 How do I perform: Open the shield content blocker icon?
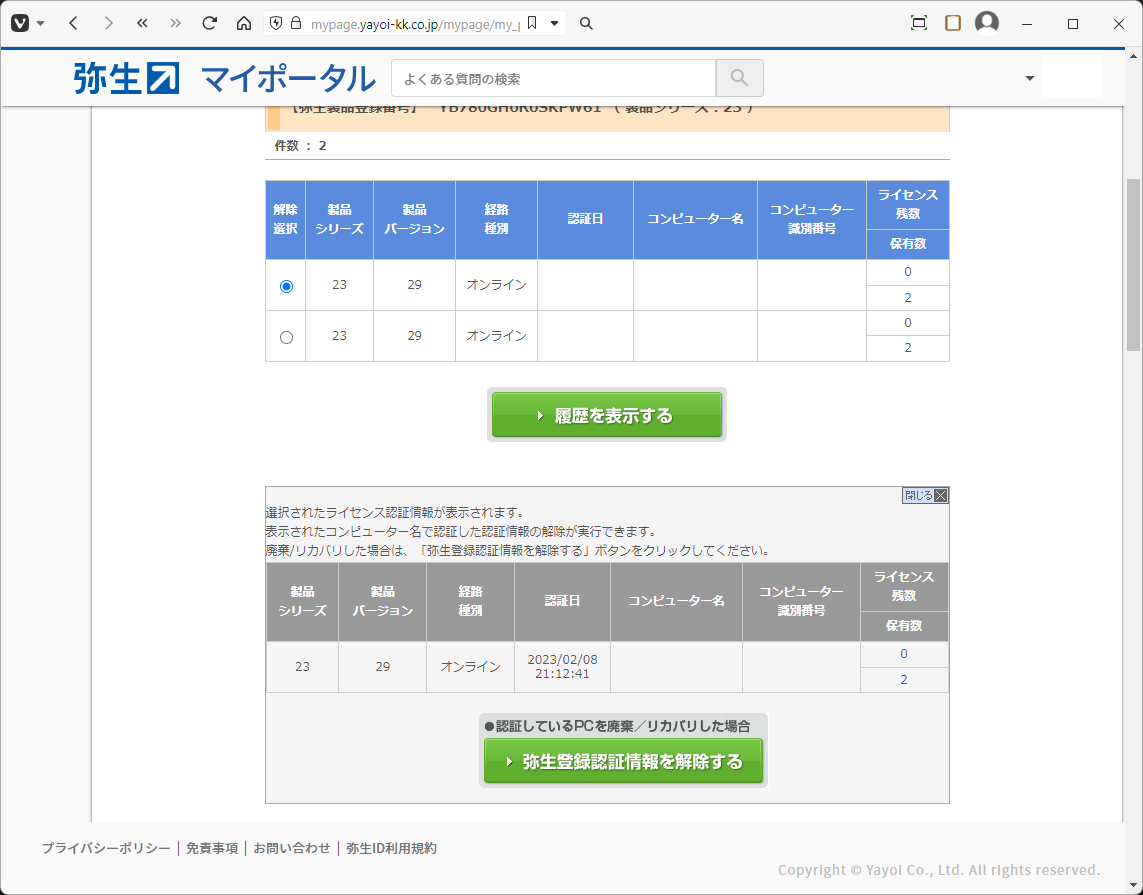(x=276, y=23)
